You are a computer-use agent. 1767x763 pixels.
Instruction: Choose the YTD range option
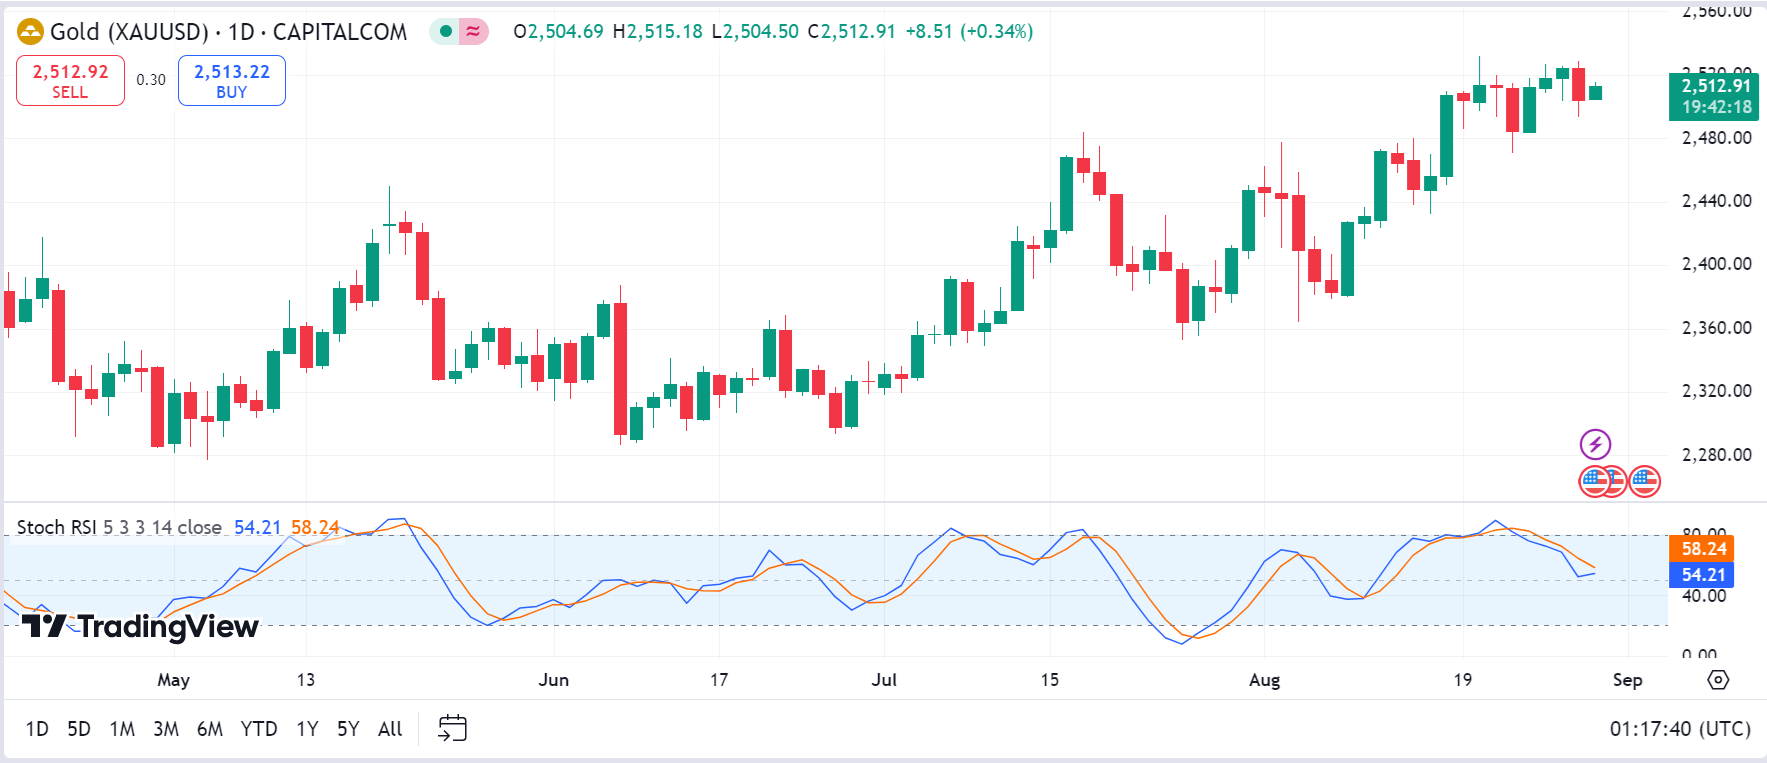click(x=259, y=729)
